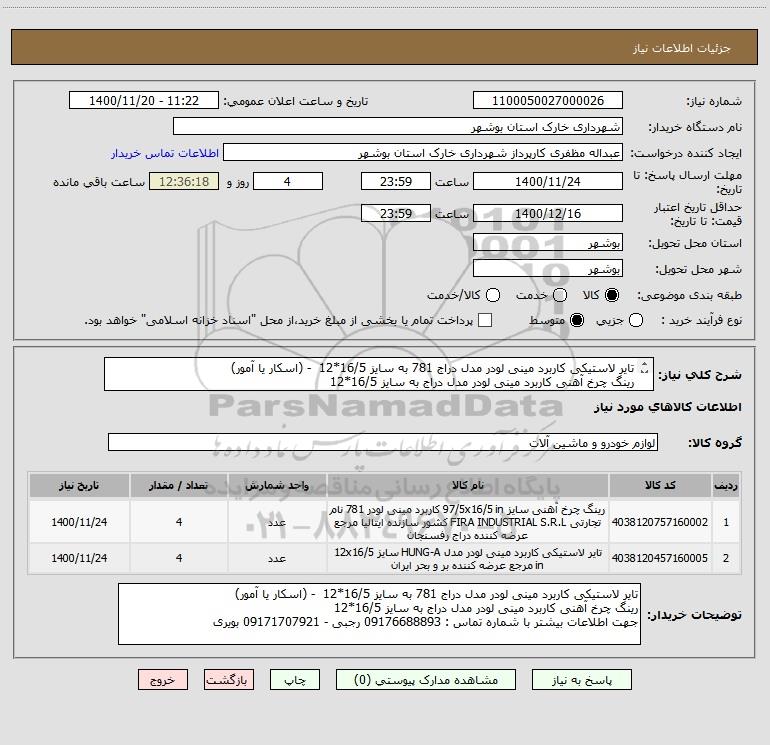The height and width of the screenshot is (745, 770).
Task: Click the price validity date 1400/12/16 field
Action: click(548, 213)
